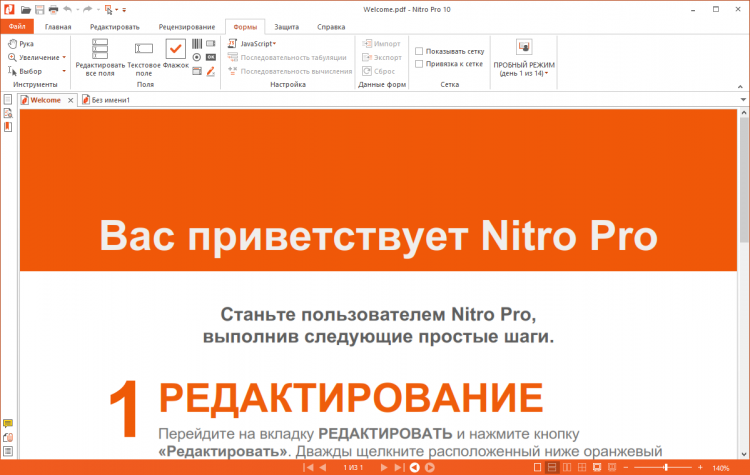This screenshot has width=750, height=475.
Task: Expand the Выбор dropdown arrow
Action: (x=64, y=71)
